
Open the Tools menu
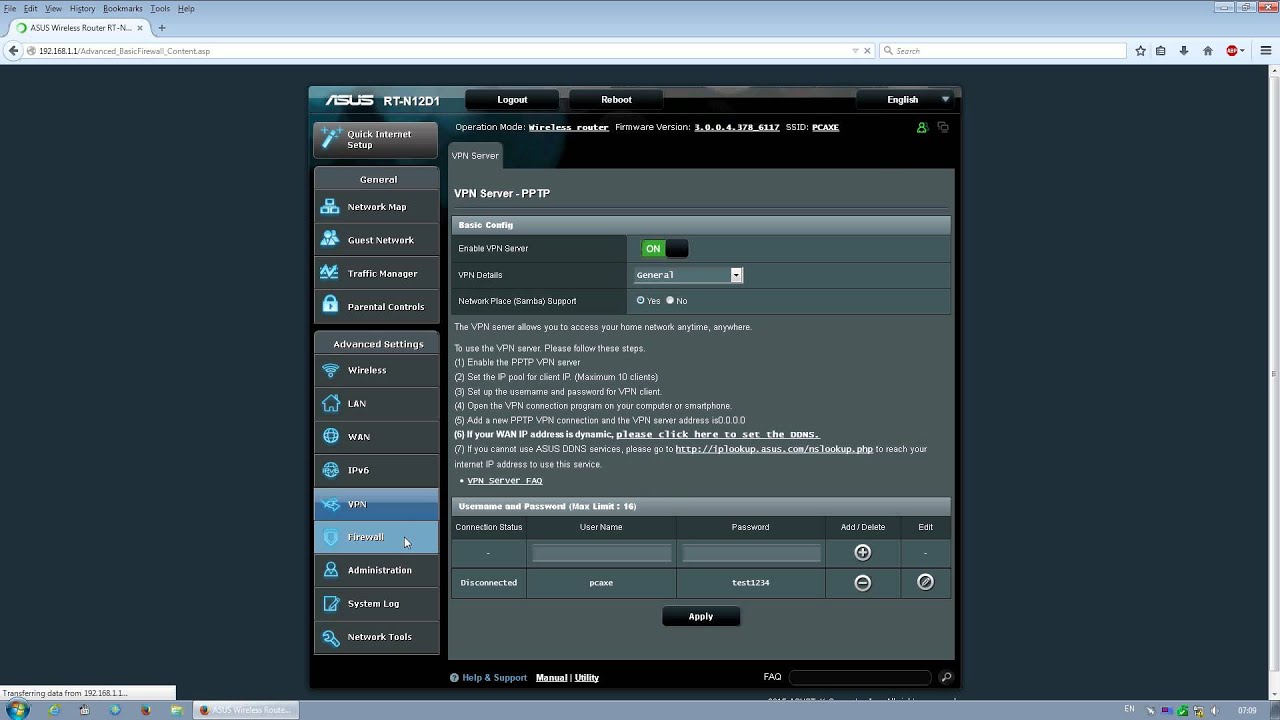click(x=160, y=8)
